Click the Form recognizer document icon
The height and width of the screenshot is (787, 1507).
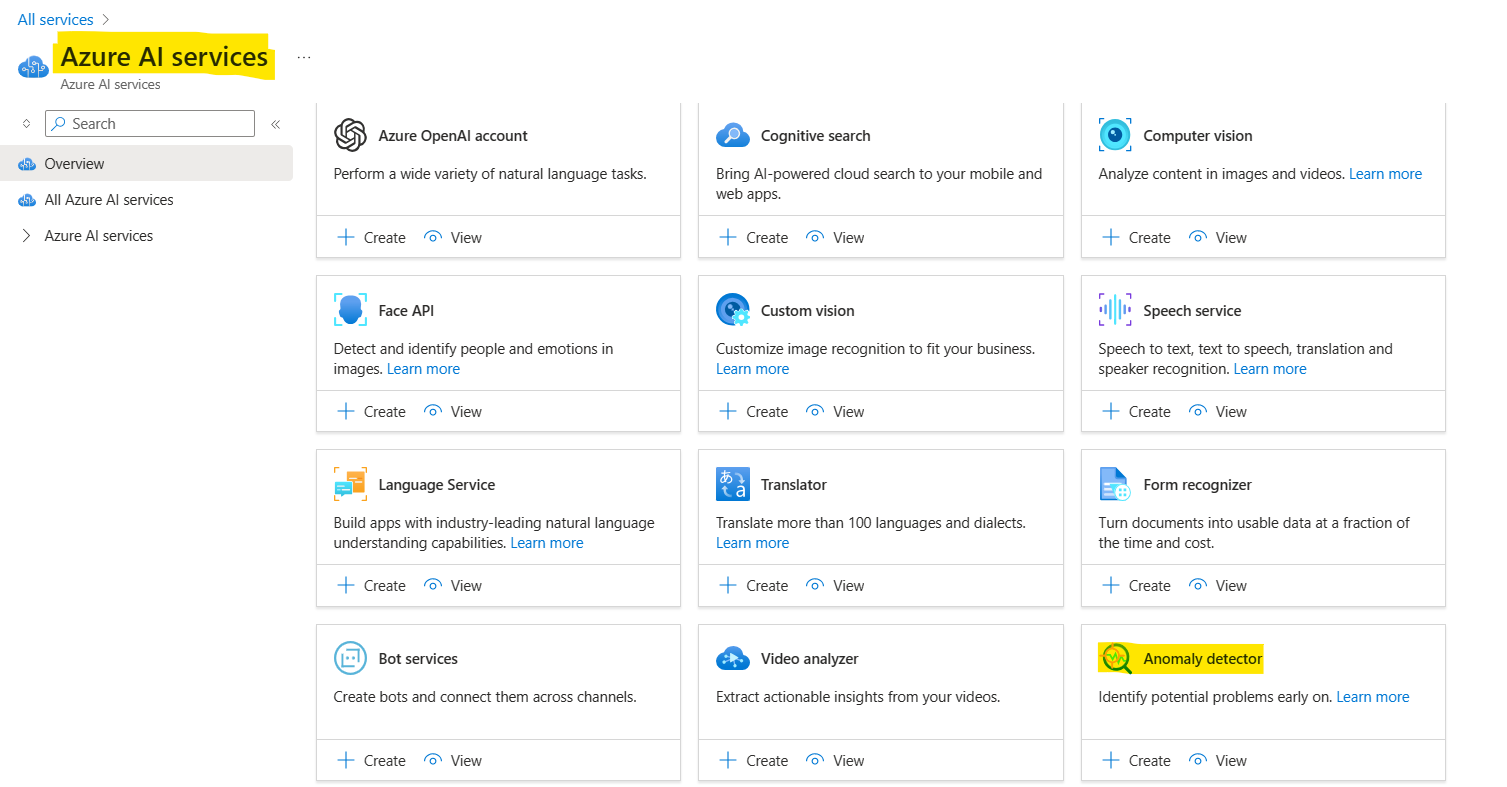point(1115,484)
